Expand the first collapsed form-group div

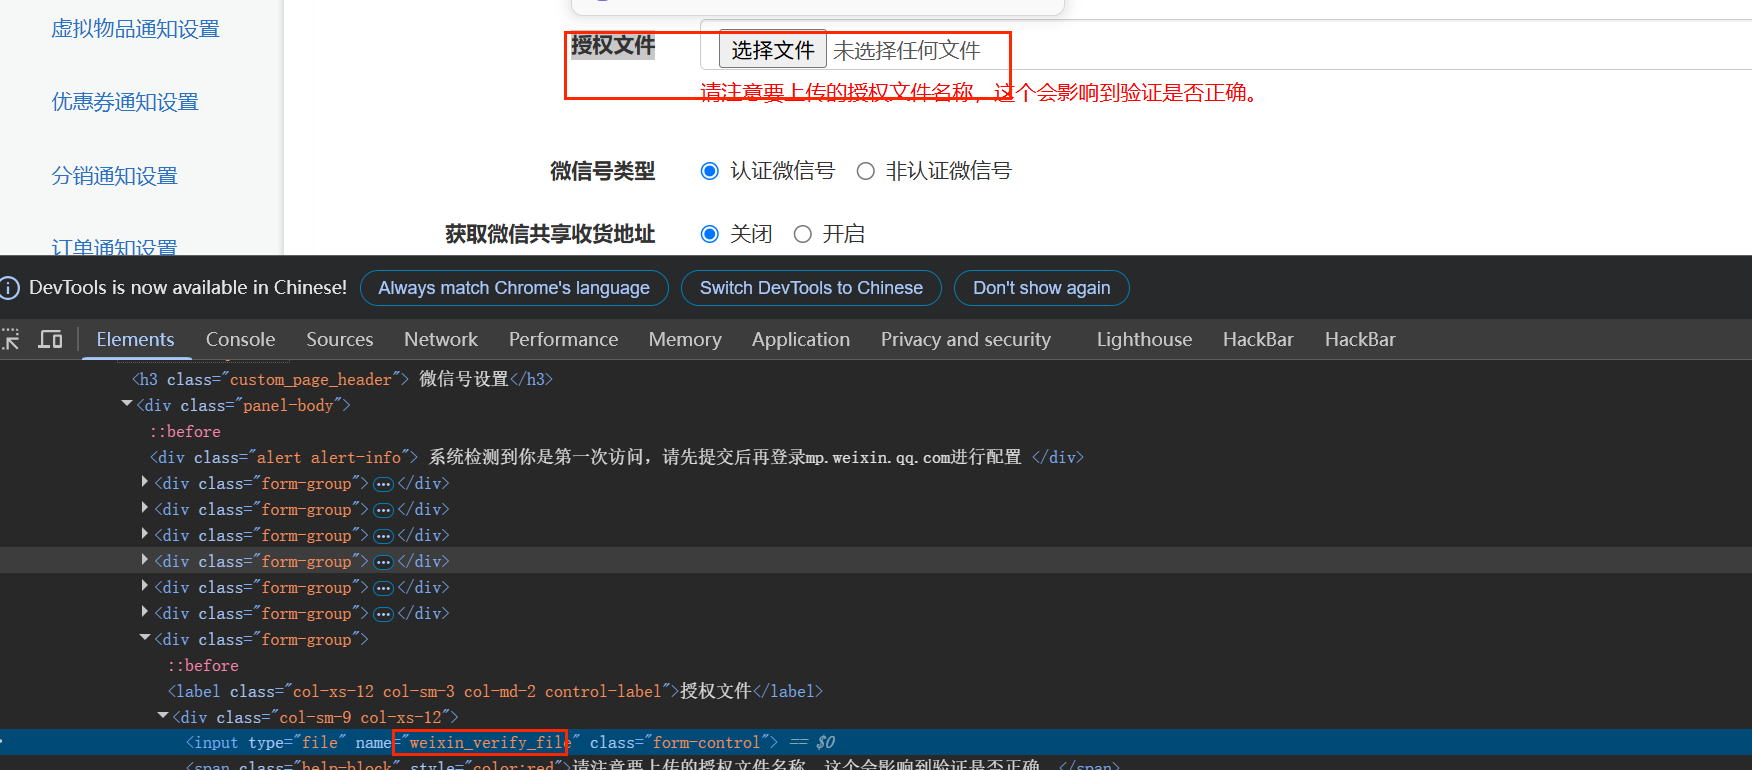(145, 483)
